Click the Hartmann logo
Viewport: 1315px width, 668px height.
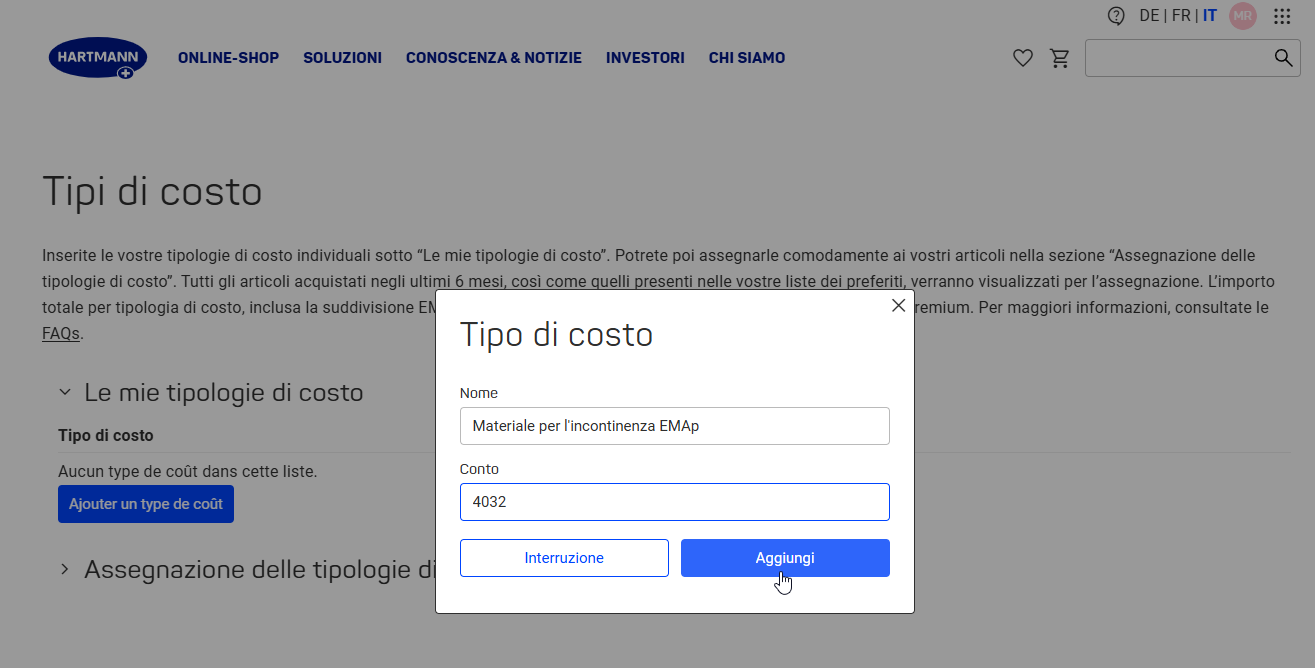pyautogui.click(x=98, y=59)
